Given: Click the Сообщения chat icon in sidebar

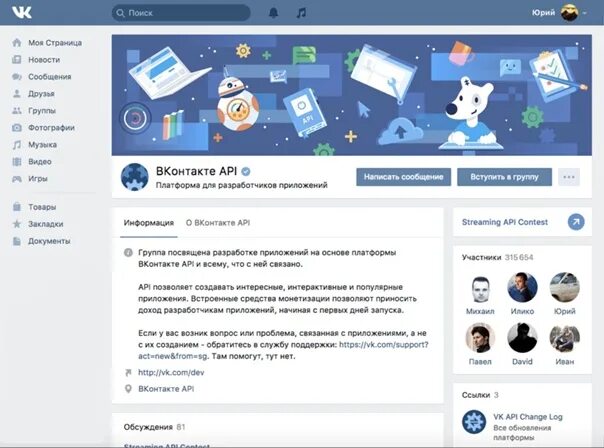Looking at the screenshot, I should click(x=17, y=77).
